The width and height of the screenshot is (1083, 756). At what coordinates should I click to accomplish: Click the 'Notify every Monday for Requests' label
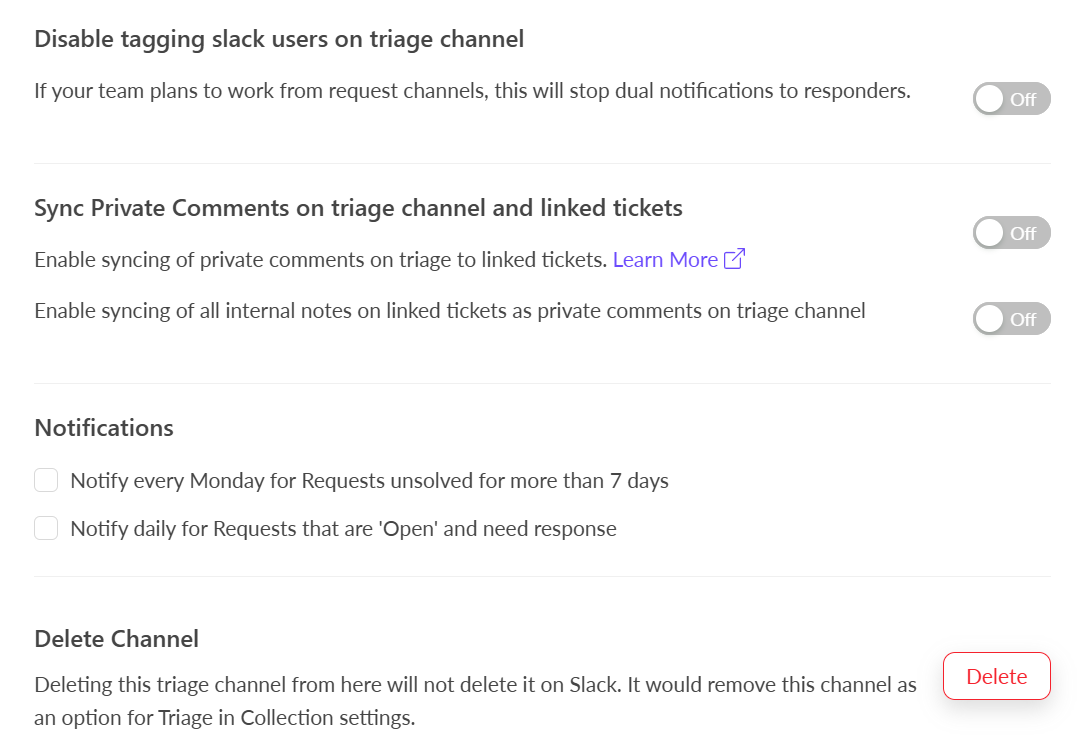369,481
